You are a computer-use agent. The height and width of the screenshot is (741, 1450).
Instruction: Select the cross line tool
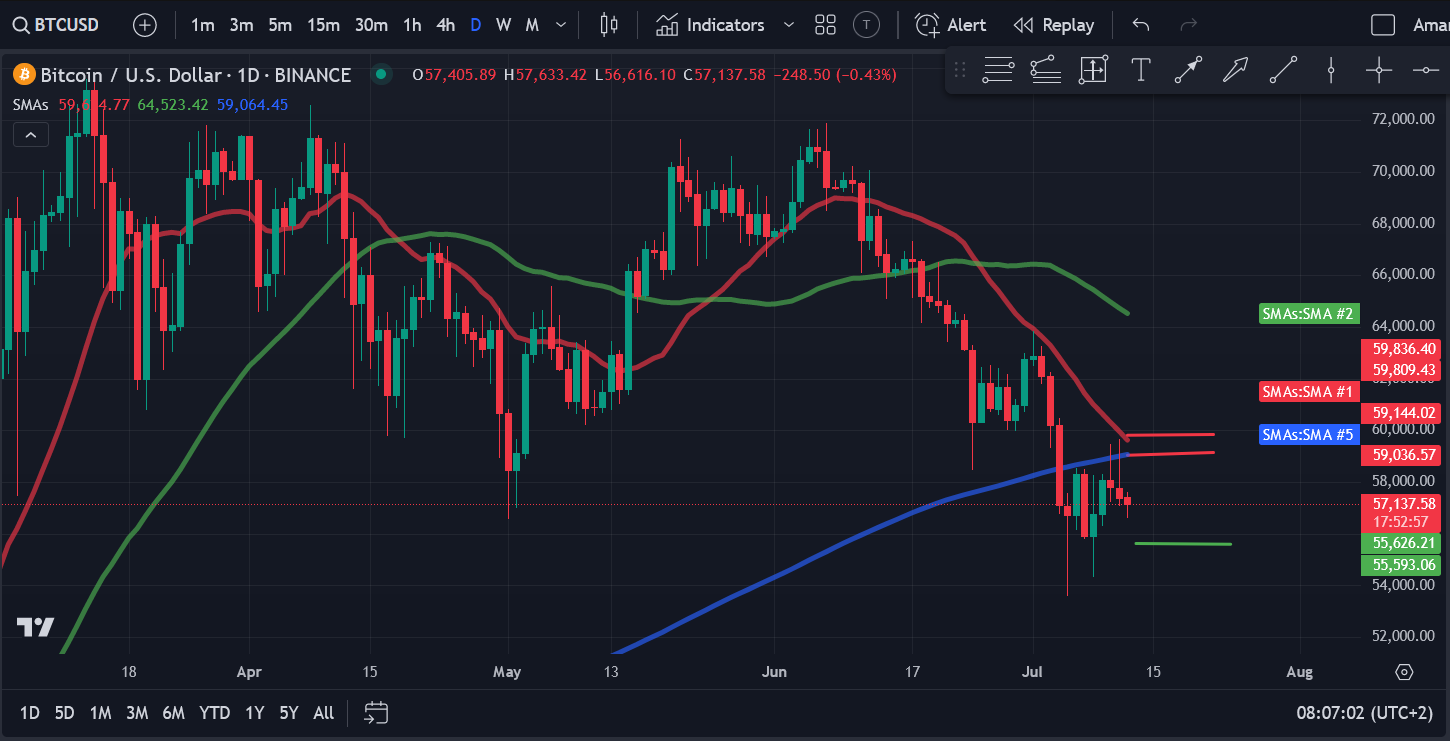pyautogui.click(x=1379, y=70)
